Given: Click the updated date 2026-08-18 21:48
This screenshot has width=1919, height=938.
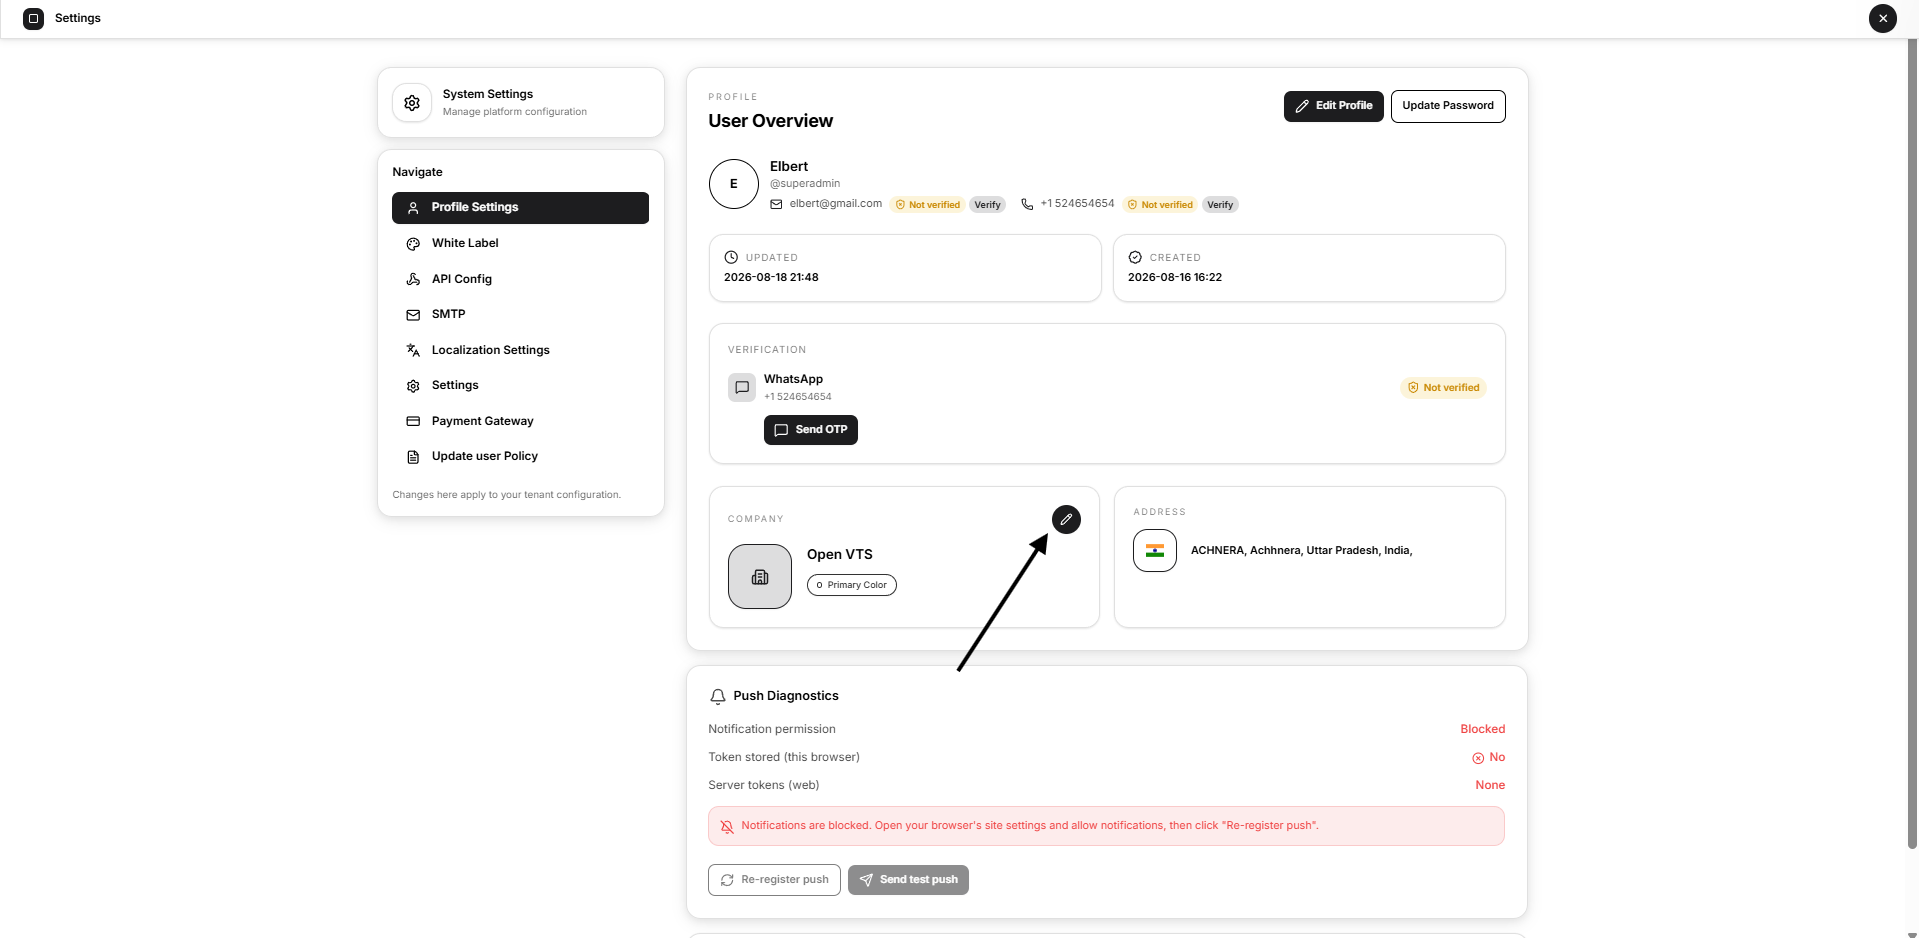Looking at the screenshot, I should point(771,278).
